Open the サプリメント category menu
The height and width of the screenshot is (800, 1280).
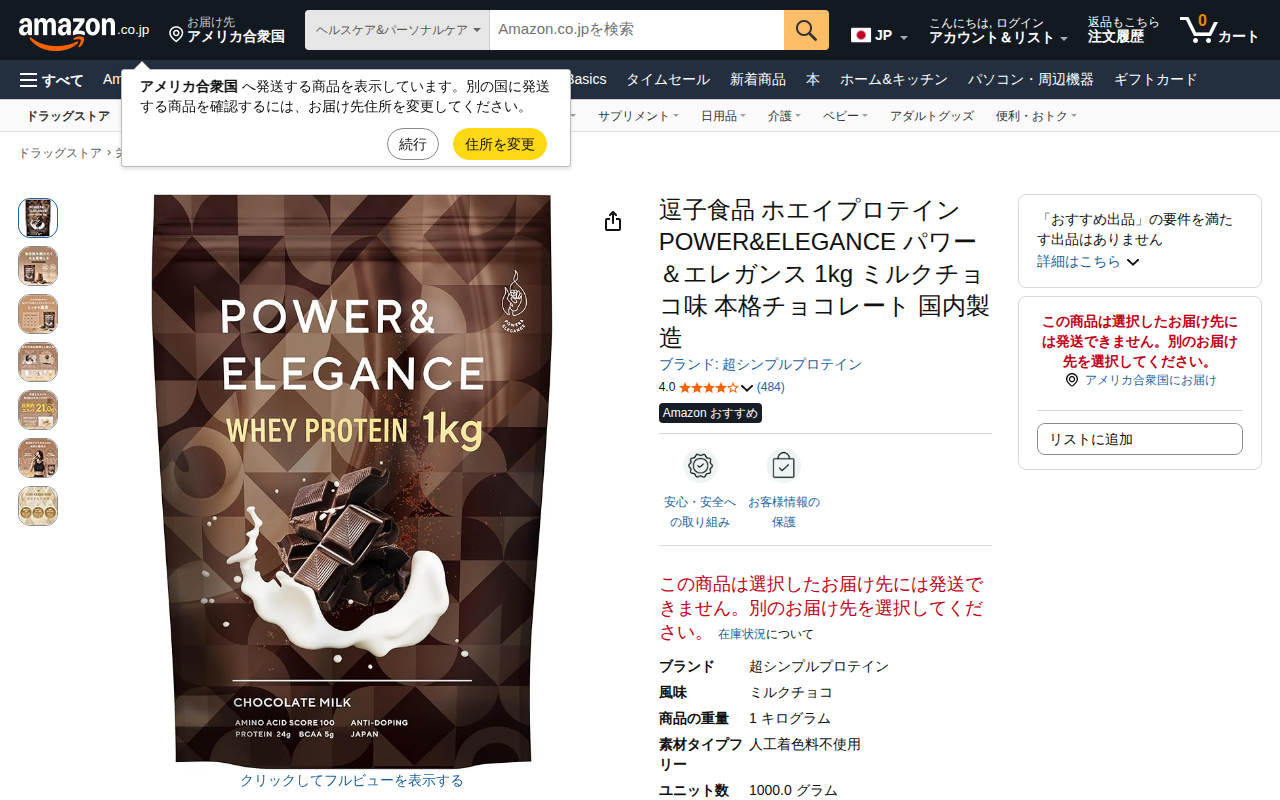[x=638, y=116]
